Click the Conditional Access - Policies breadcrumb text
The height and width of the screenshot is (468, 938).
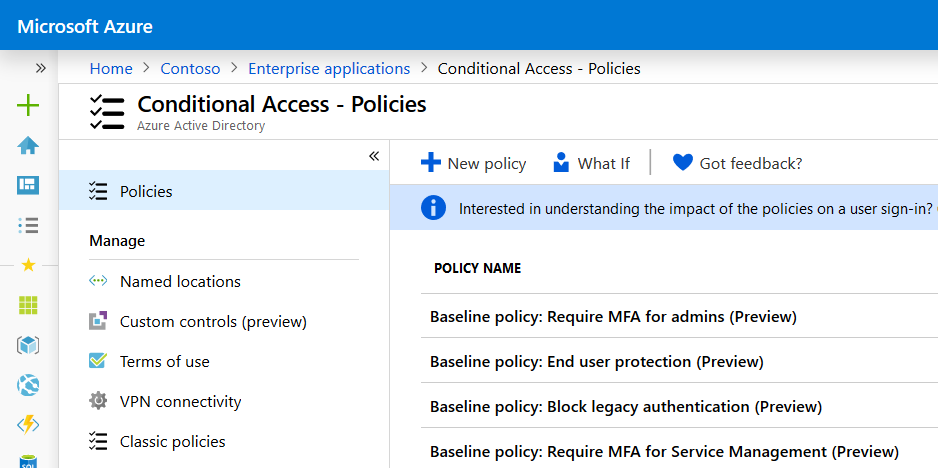[539, 69]
